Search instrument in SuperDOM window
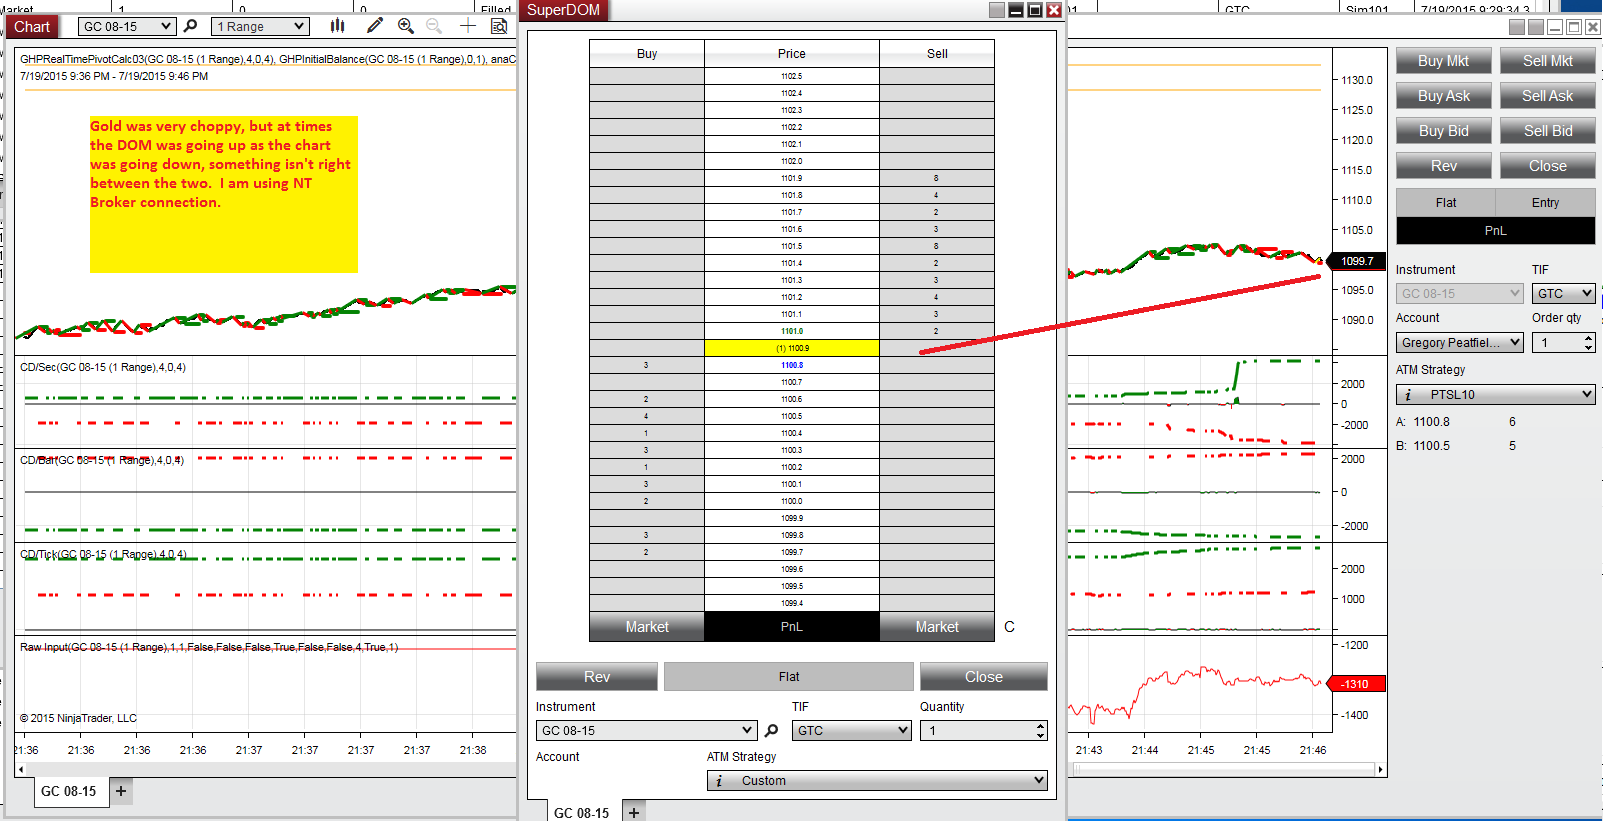Screen dimensions: 1603x821 pyautogui.click(x=771, y=731)
